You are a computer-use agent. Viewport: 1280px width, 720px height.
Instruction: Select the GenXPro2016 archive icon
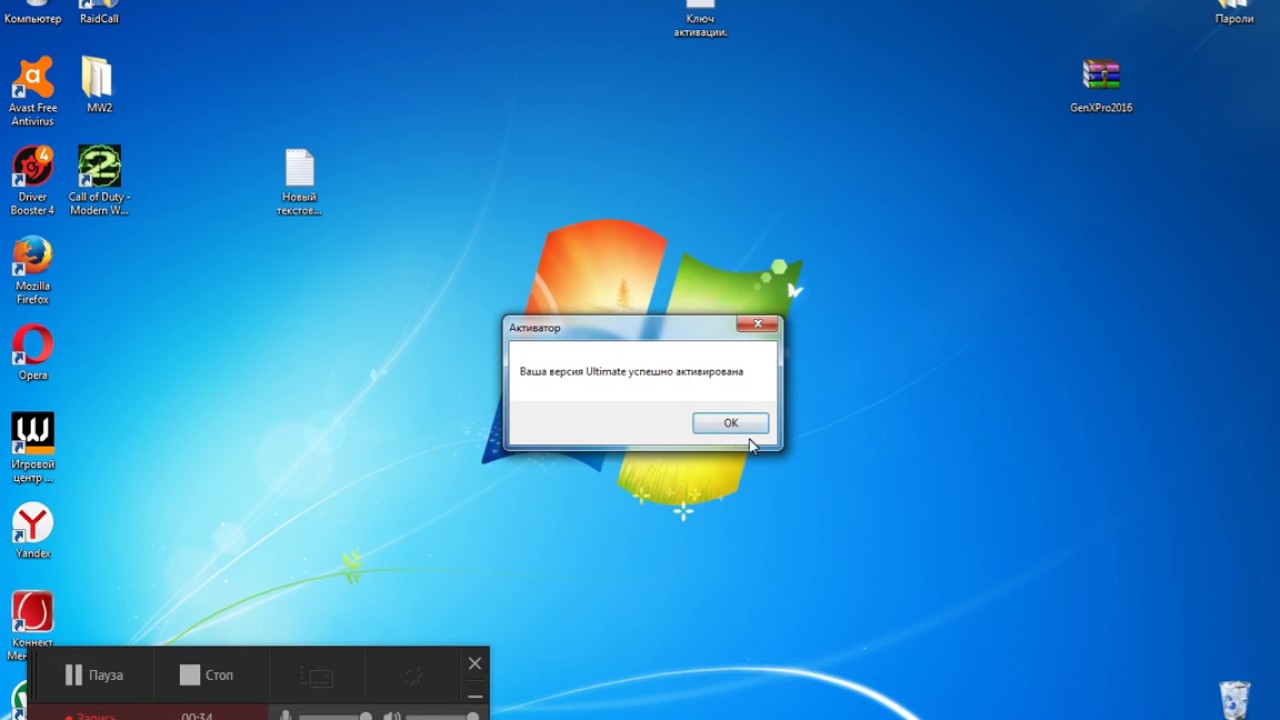click(x=1101, y=86)
